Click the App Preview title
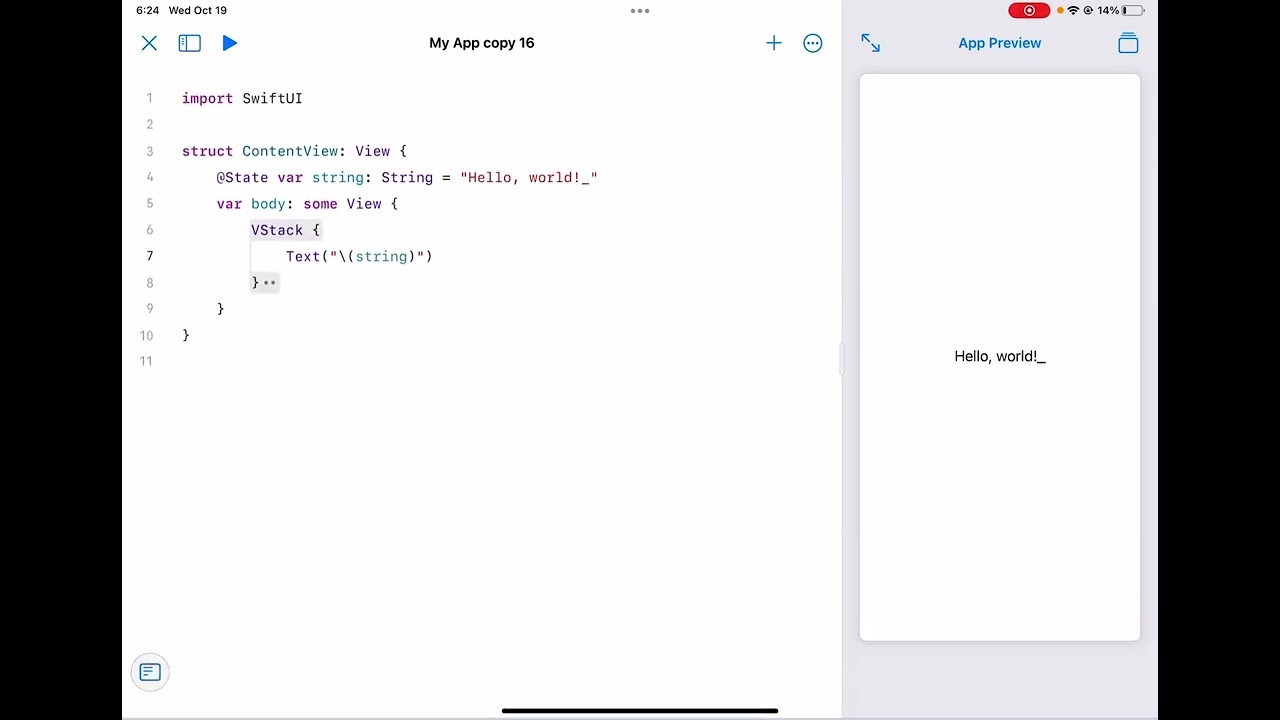The height and width of the screenshot is (720, 1280). [x=1000, y=43]
